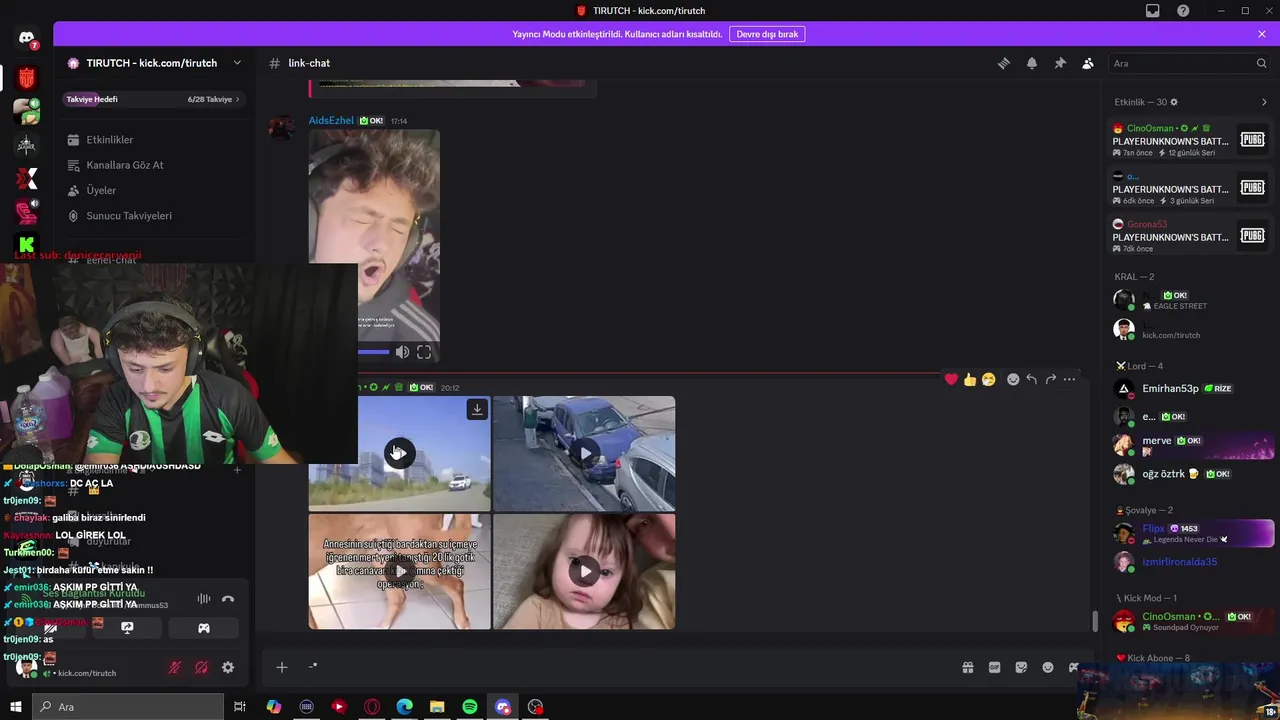Open CinoOsman PUBG activity card
The width and height of the screenshot is (1280, 720).
(x=1190, y=140)
